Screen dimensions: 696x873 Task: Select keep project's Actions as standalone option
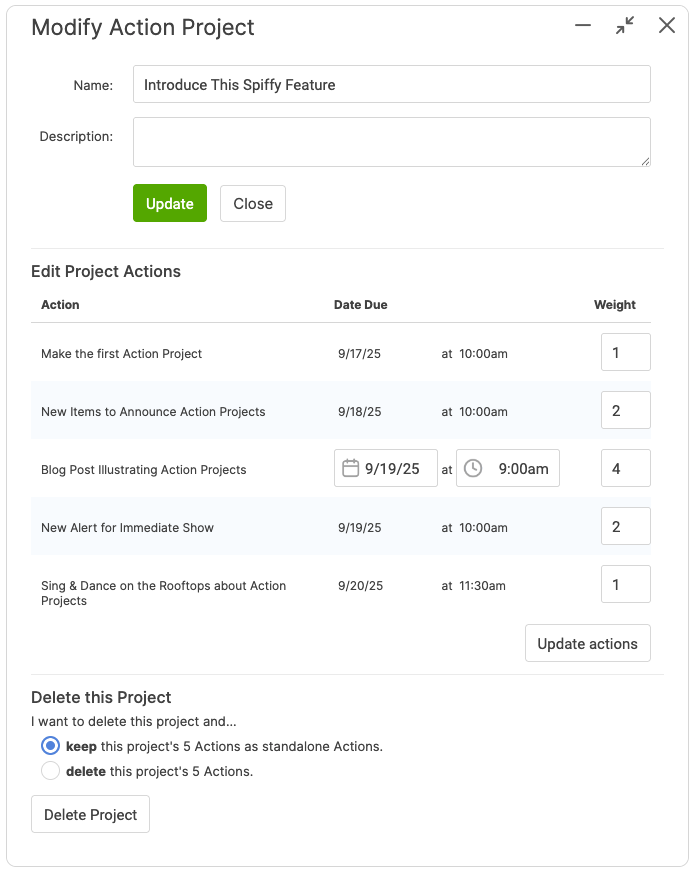[x=50, y=746]
